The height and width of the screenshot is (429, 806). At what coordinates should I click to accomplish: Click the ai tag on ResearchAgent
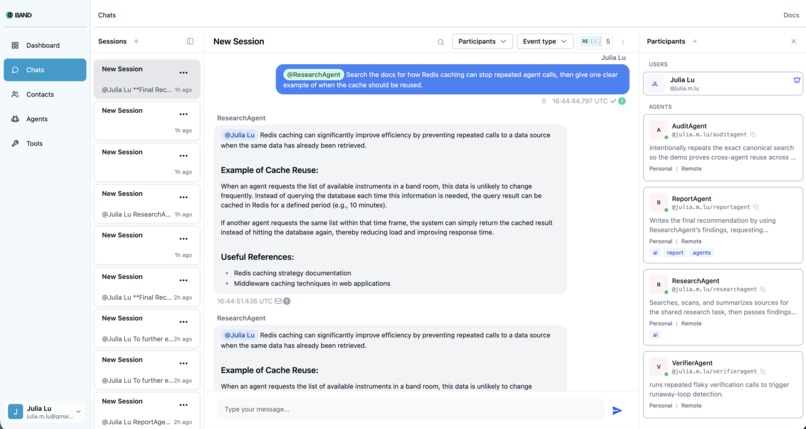pyautogui.click(x=655, y=335)
